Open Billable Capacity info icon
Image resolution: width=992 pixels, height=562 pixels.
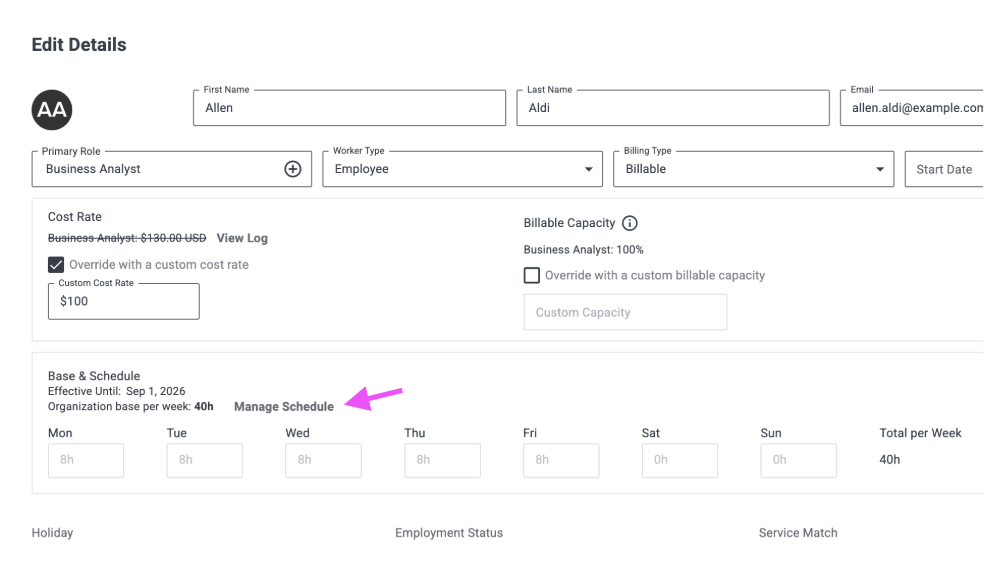pos(629,223)
